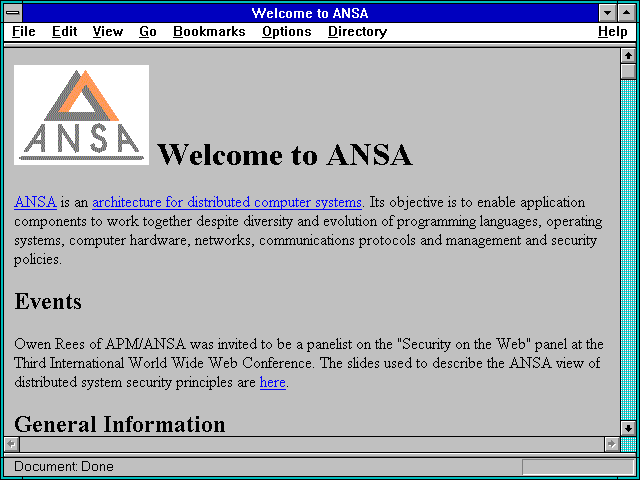Click the 'General Information' heading
The width and height of the screenshot is (640, 480).
[x=120, y=424]
